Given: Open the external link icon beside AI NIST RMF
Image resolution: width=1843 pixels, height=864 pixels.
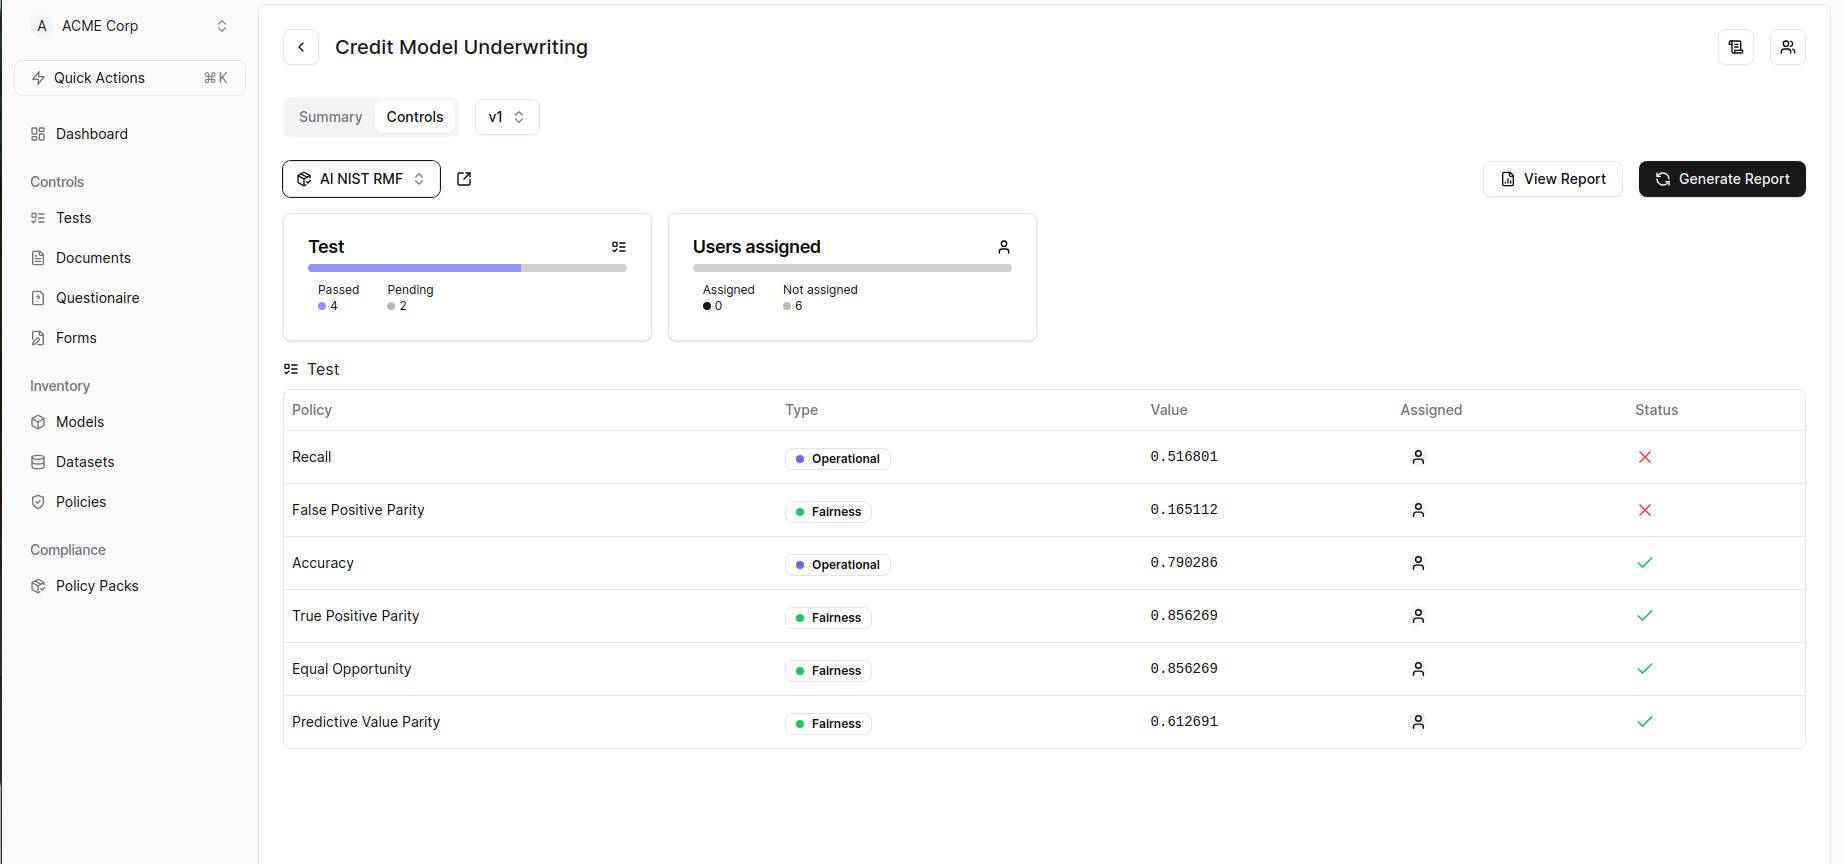Looking at the screenshot, I should (464, 179).
